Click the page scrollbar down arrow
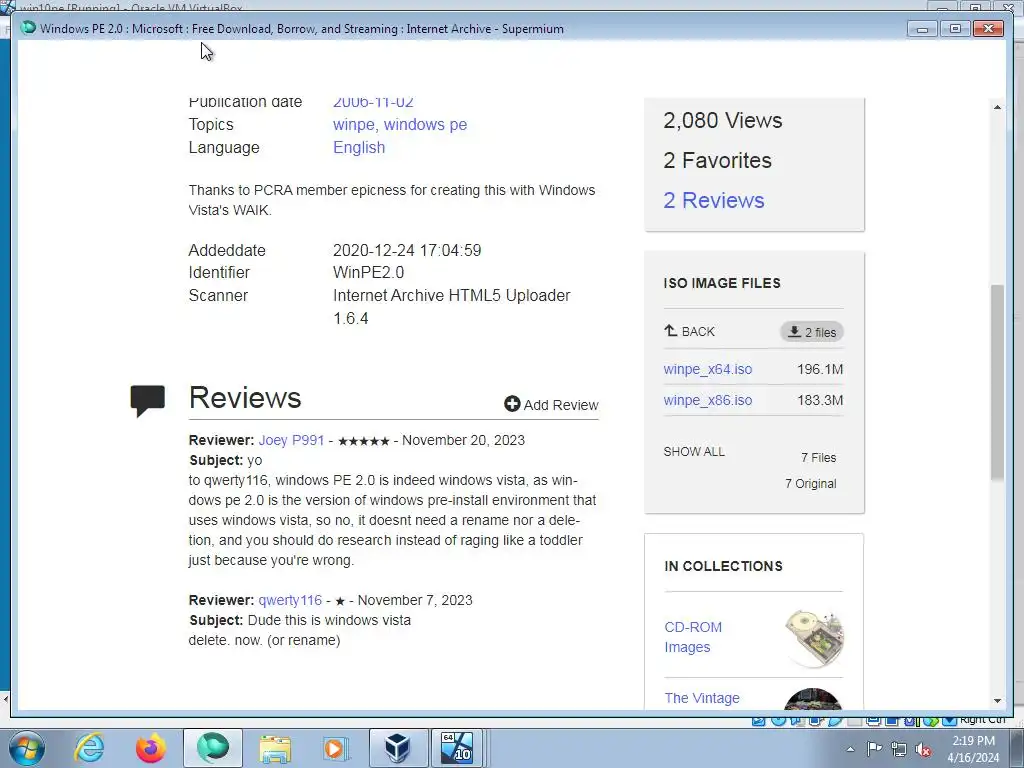This screenshot has width=1024, height=768. click(x=997, y=701)
